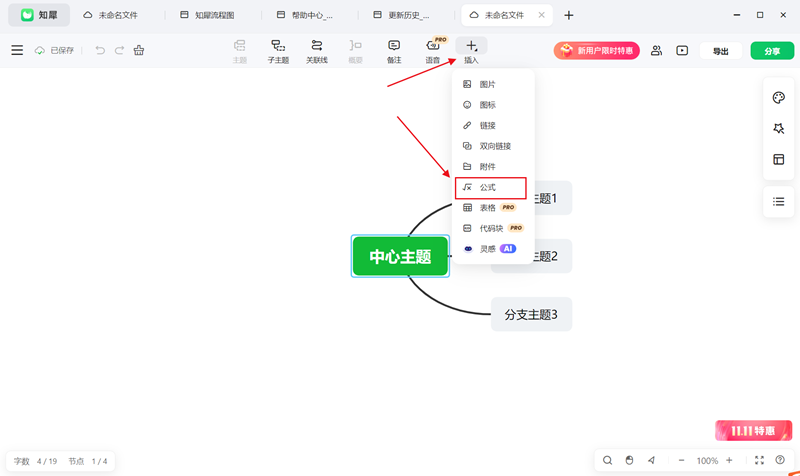Open the 语音 voice PRO tool
This screenshot has width=800, height=476.
pos(433,52)
